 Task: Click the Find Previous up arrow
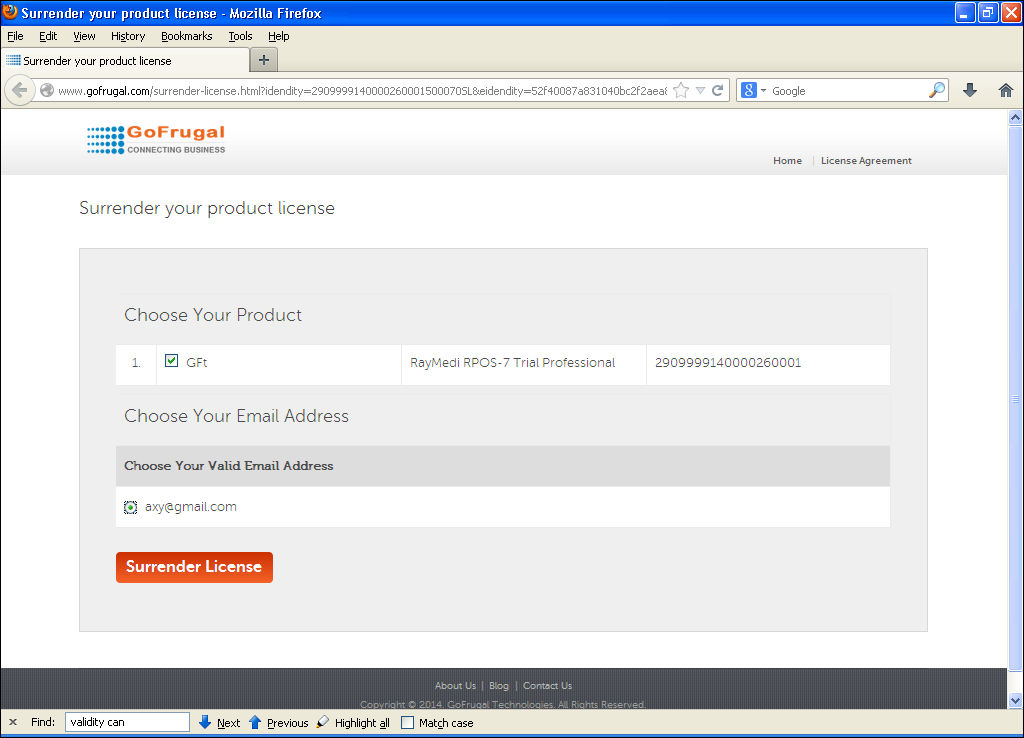coord(255,722)
